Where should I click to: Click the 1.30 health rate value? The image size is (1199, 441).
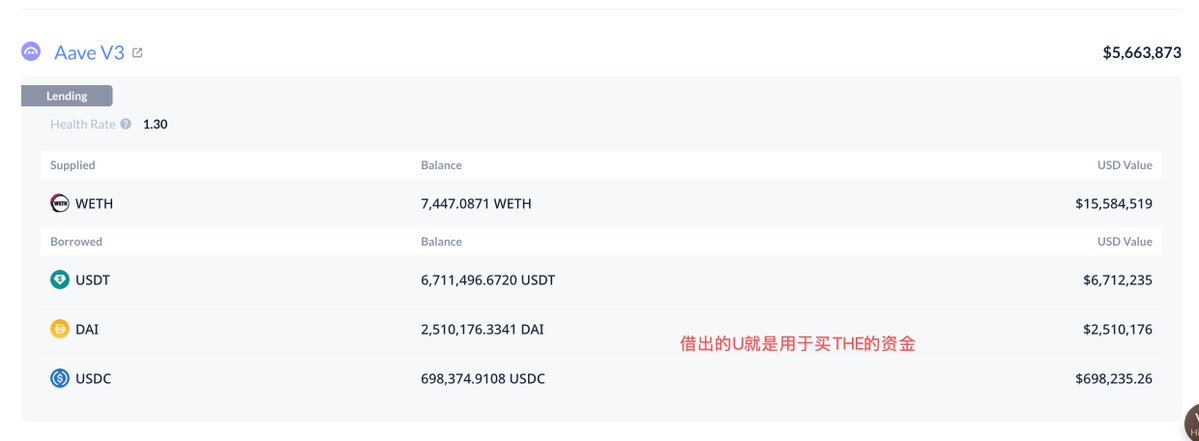pos(155,124)
